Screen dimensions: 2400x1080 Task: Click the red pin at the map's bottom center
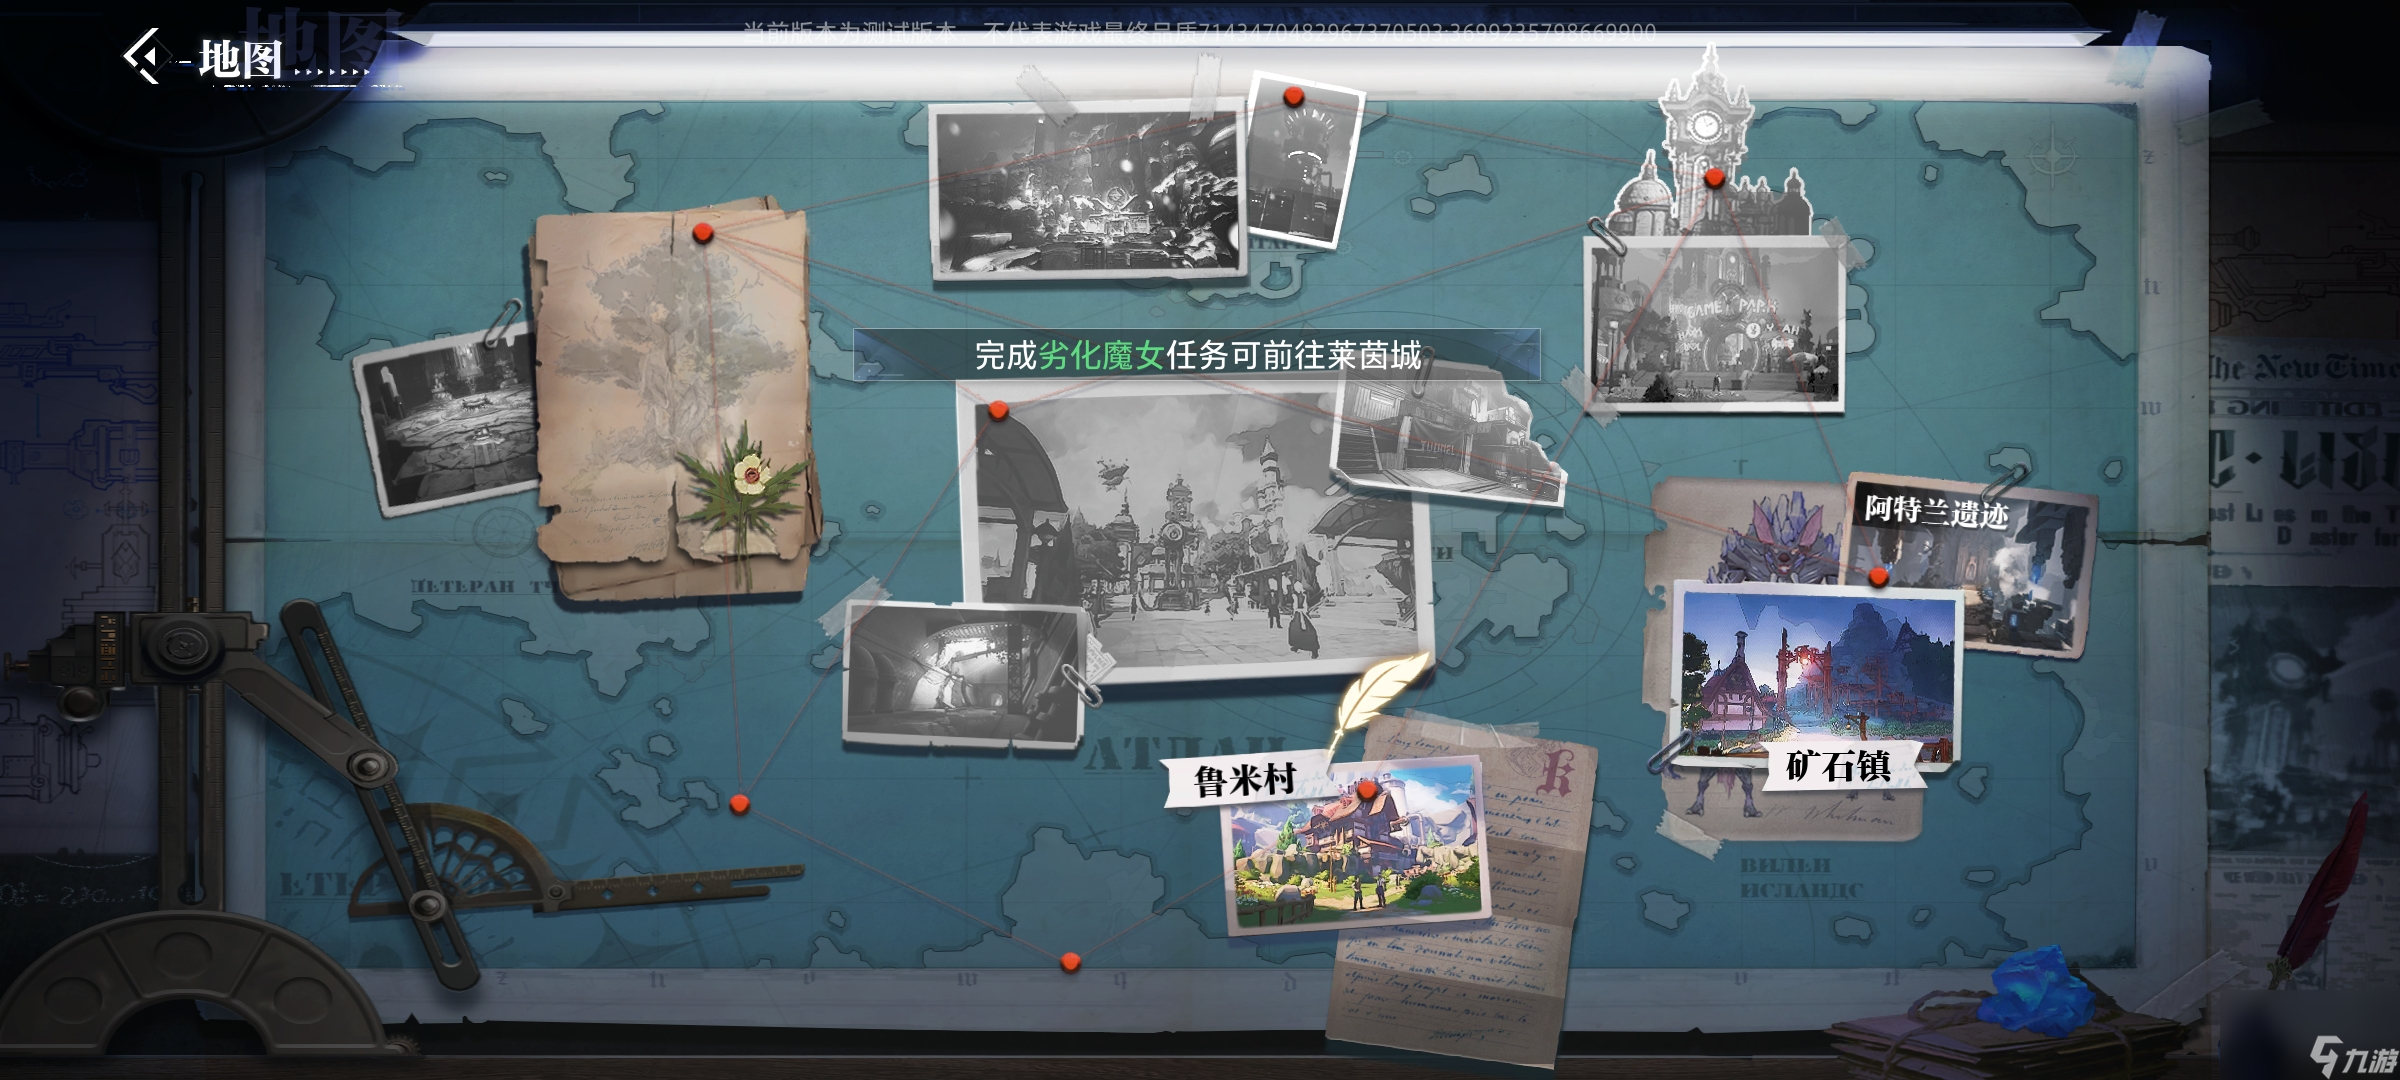click(x=1069, y=962)
